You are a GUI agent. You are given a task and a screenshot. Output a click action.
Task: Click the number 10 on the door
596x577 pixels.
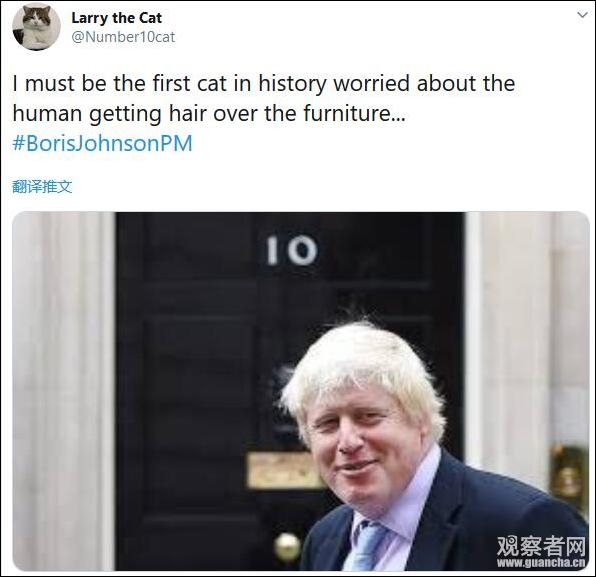(x=291, y=250)
